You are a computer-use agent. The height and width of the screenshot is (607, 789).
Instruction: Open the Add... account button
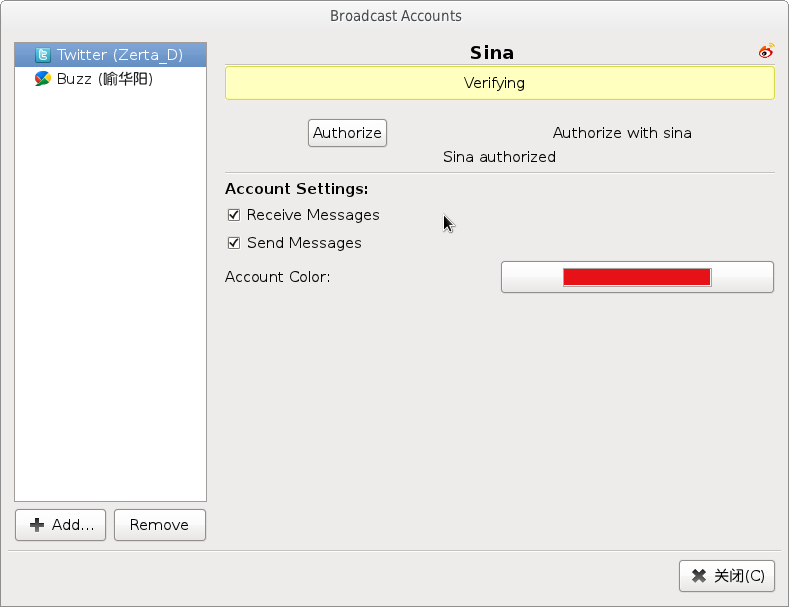click(60, 525)
